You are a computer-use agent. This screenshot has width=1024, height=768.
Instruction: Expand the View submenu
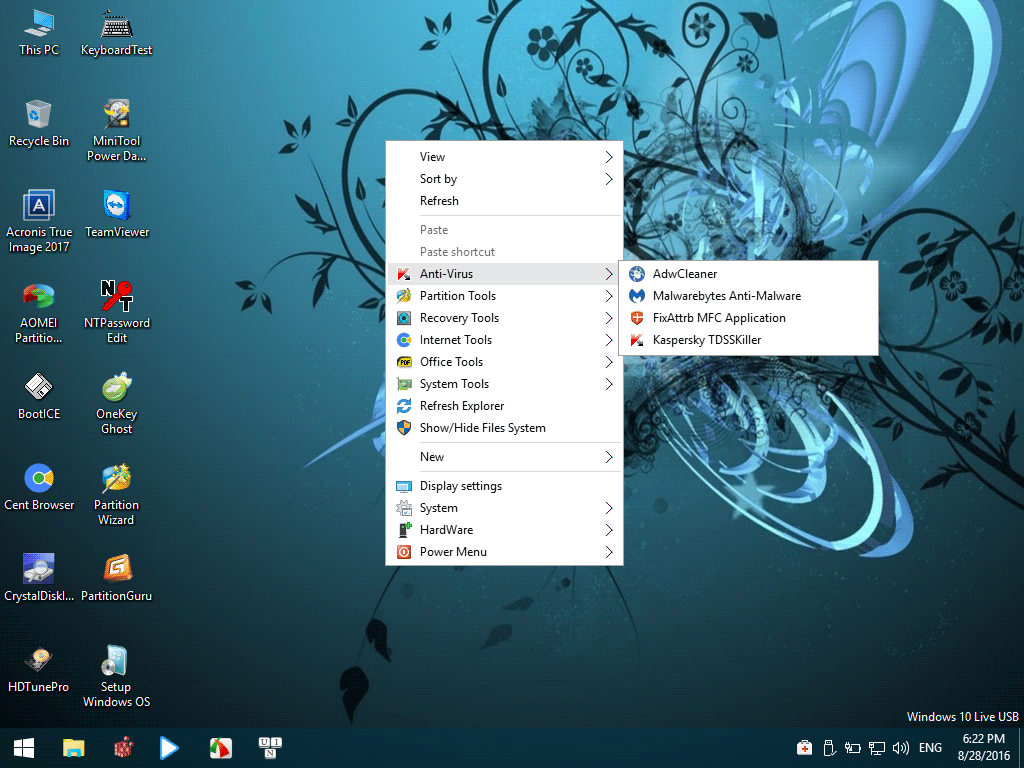coord(505,157)
